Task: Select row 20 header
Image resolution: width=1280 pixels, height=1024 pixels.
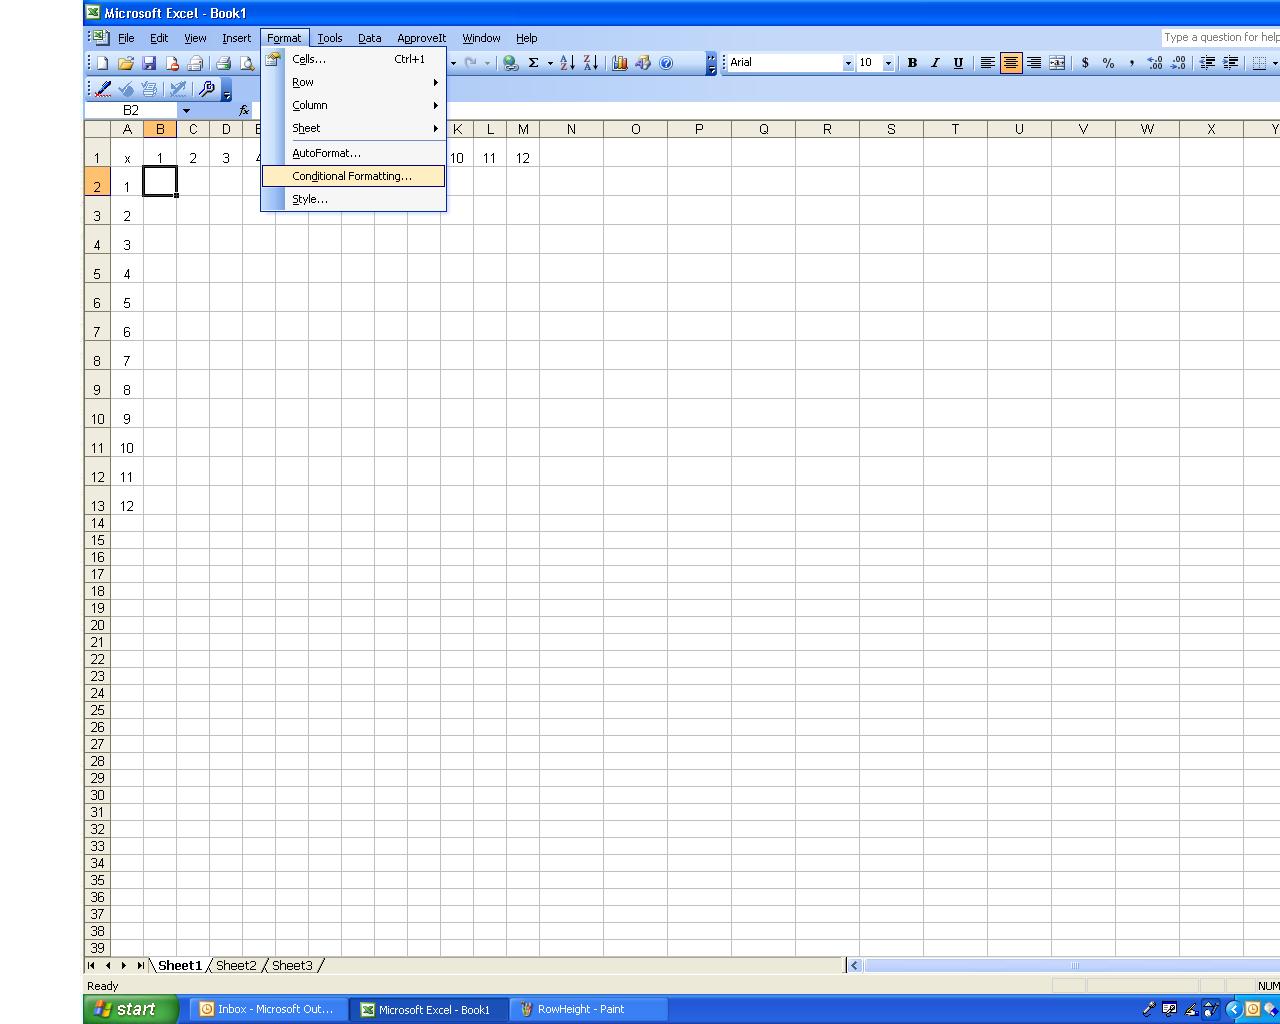Action: 97,625
